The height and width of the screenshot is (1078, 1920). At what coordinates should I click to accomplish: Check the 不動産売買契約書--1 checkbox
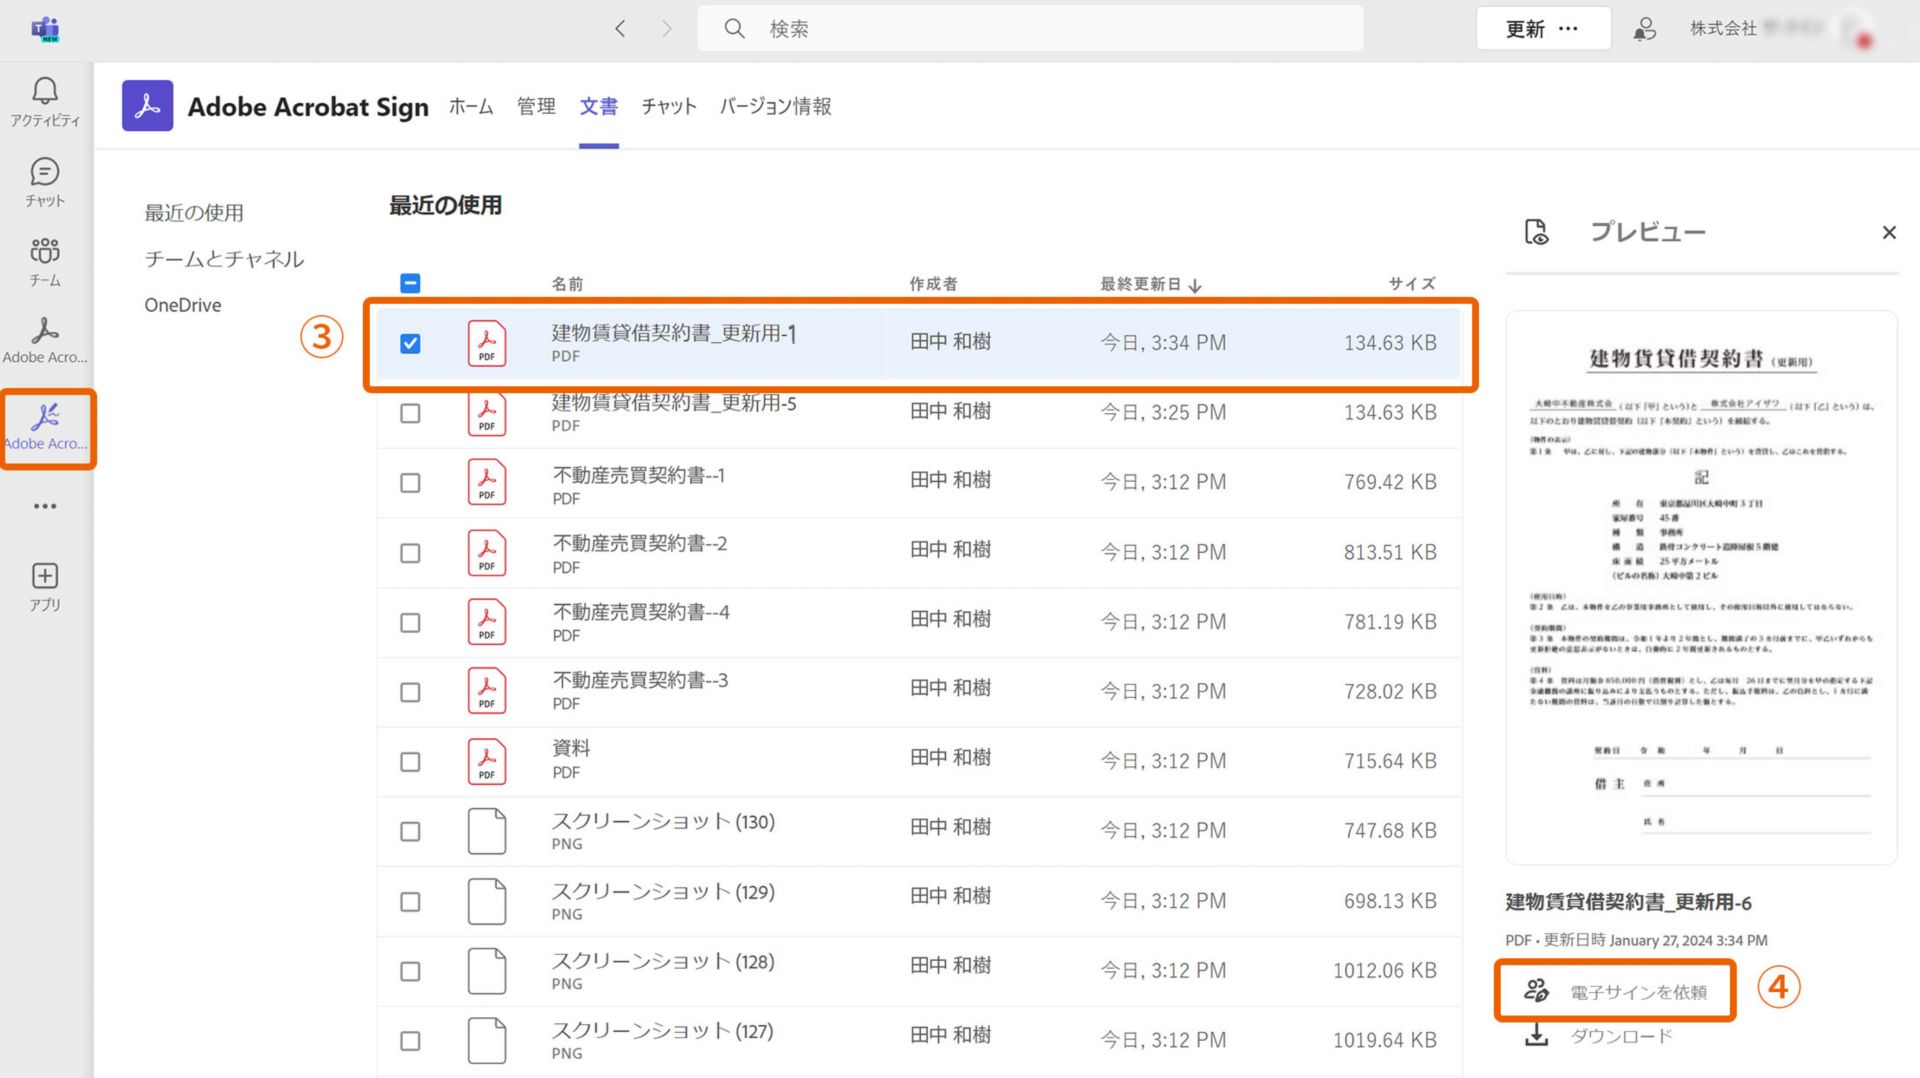click(x=410, y=483)
